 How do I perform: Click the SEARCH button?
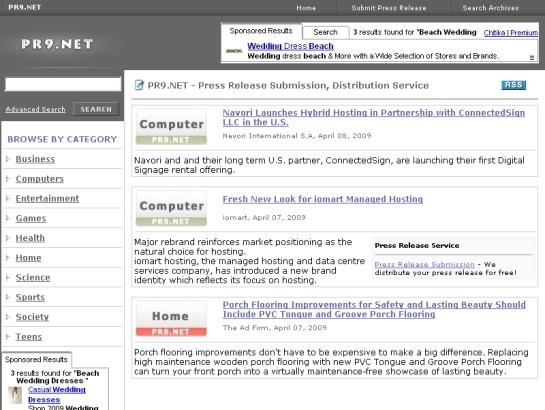coord(96,109)
